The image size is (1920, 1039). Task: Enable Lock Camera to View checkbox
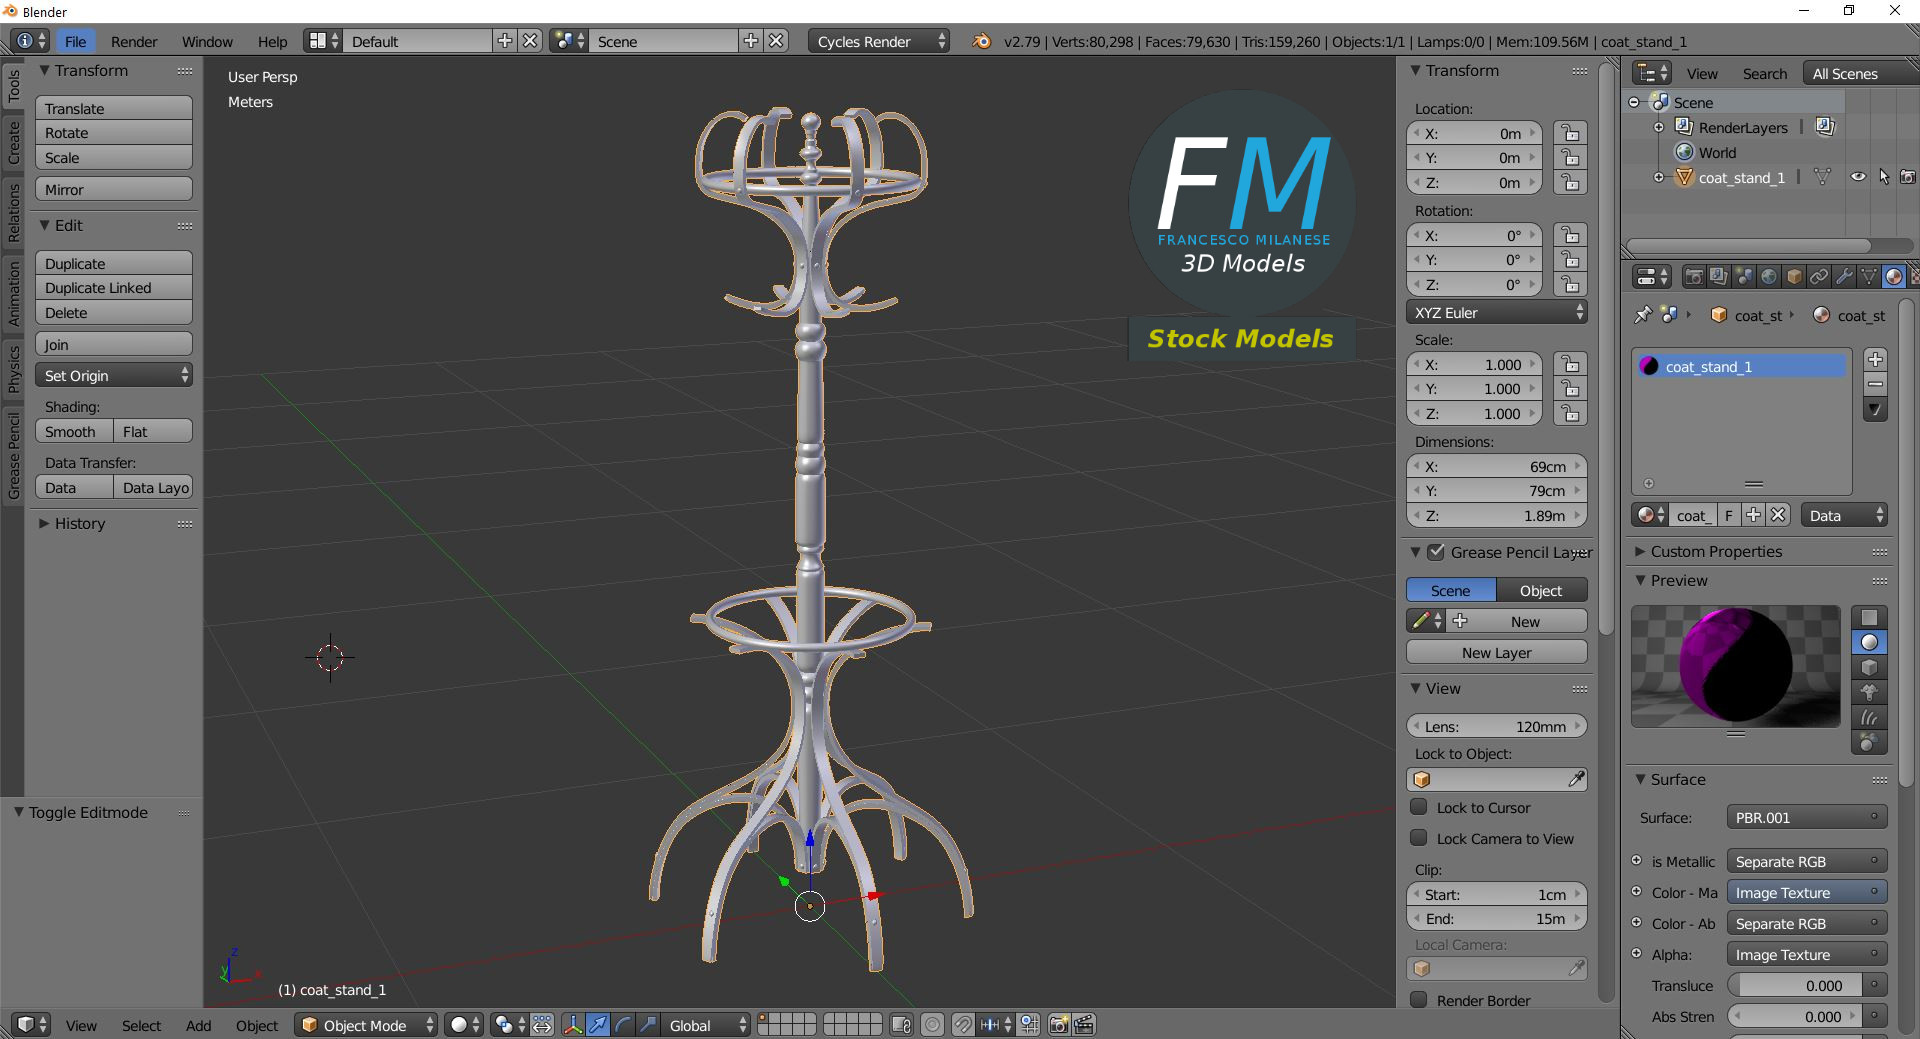(x=1418, y=838)
